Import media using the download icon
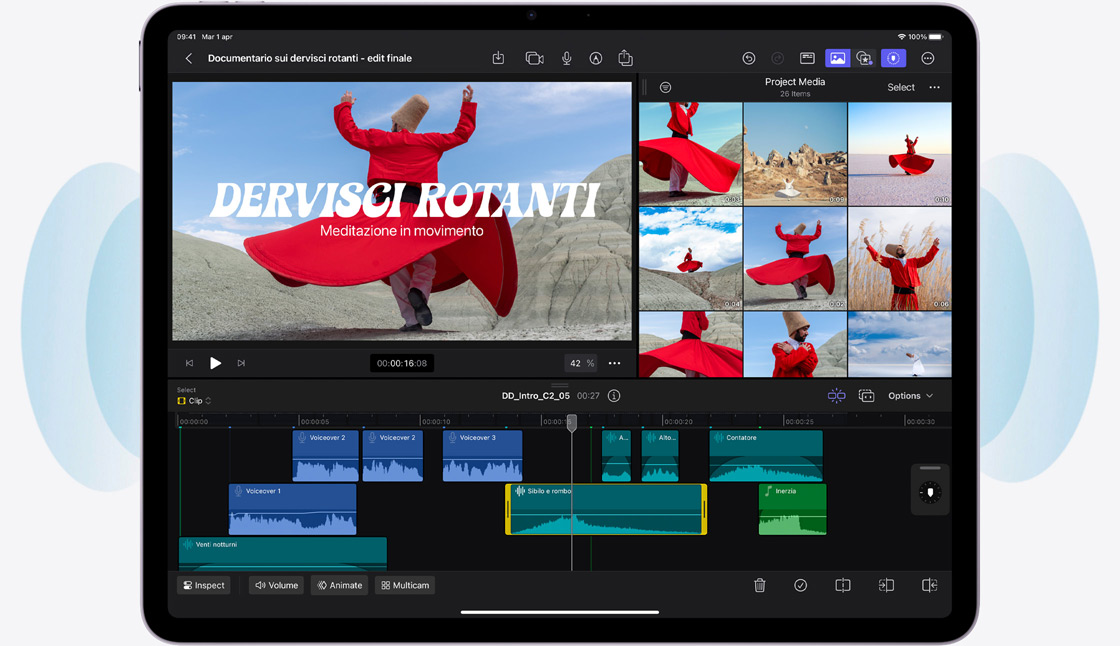Screen dimensions: 1120x646 498,58
